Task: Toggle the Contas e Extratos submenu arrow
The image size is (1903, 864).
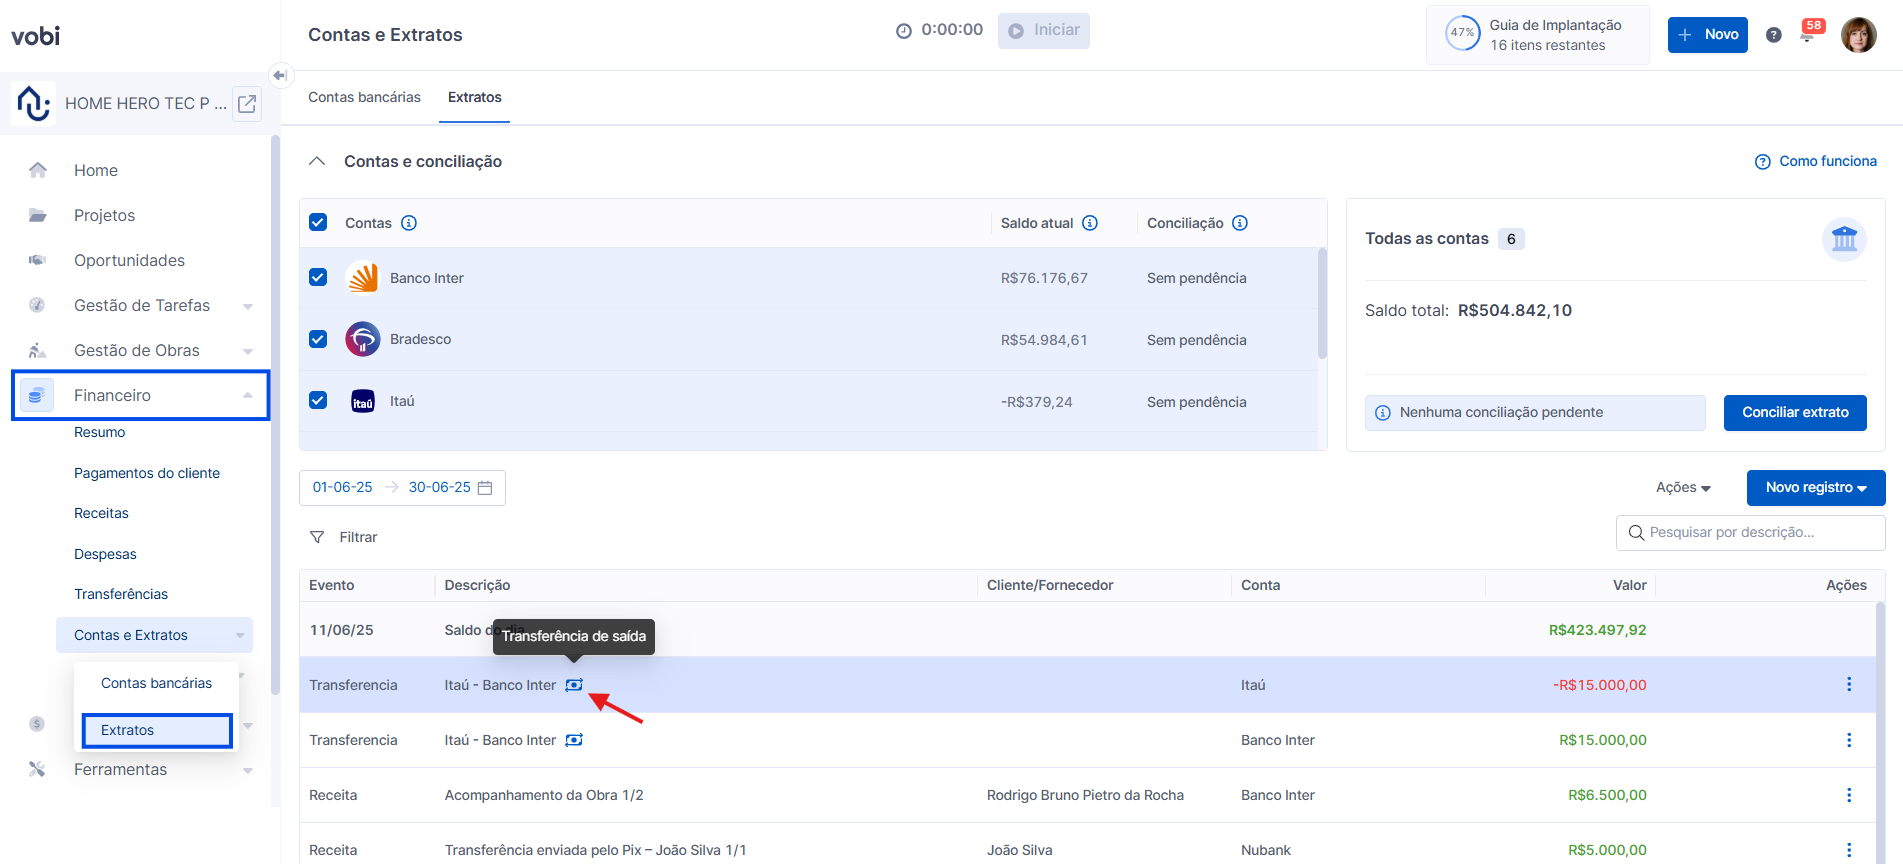Action: (x=240, y=636)
